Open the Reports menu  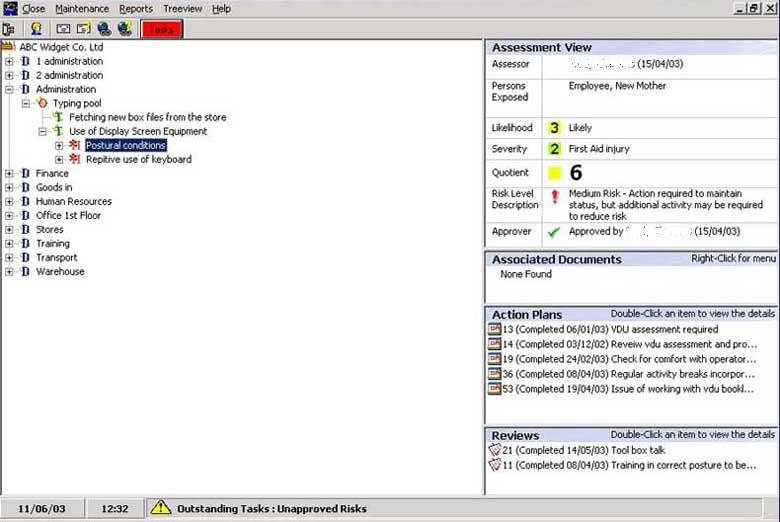coord(136,9)
